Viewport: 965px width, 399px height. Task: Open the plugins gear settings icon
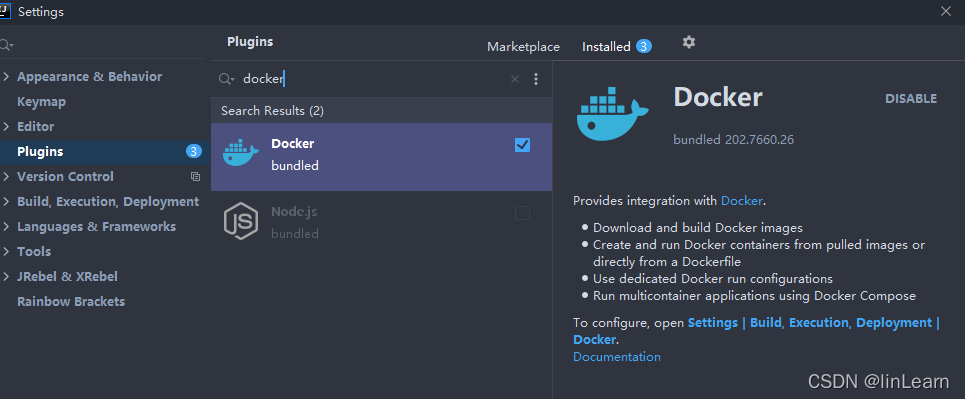689,42
